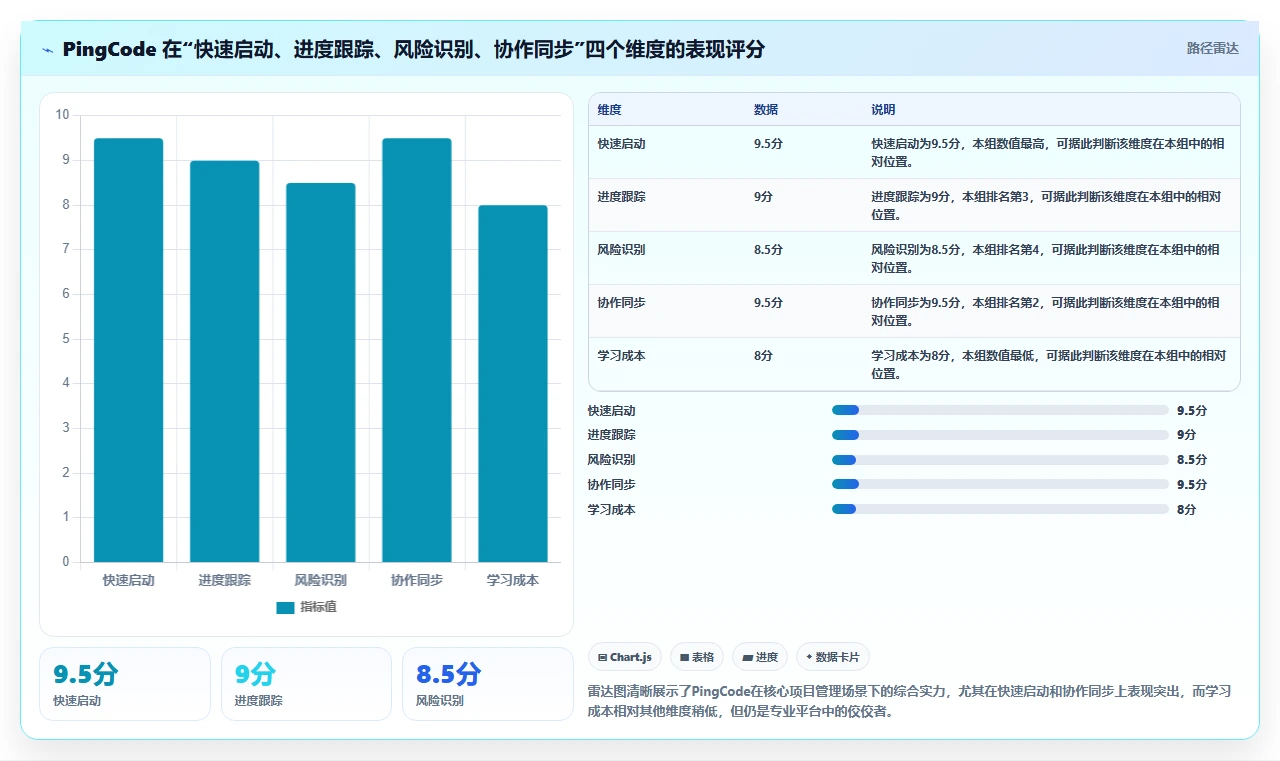Click the lightning icon before PingCode title

click(48, 50)
